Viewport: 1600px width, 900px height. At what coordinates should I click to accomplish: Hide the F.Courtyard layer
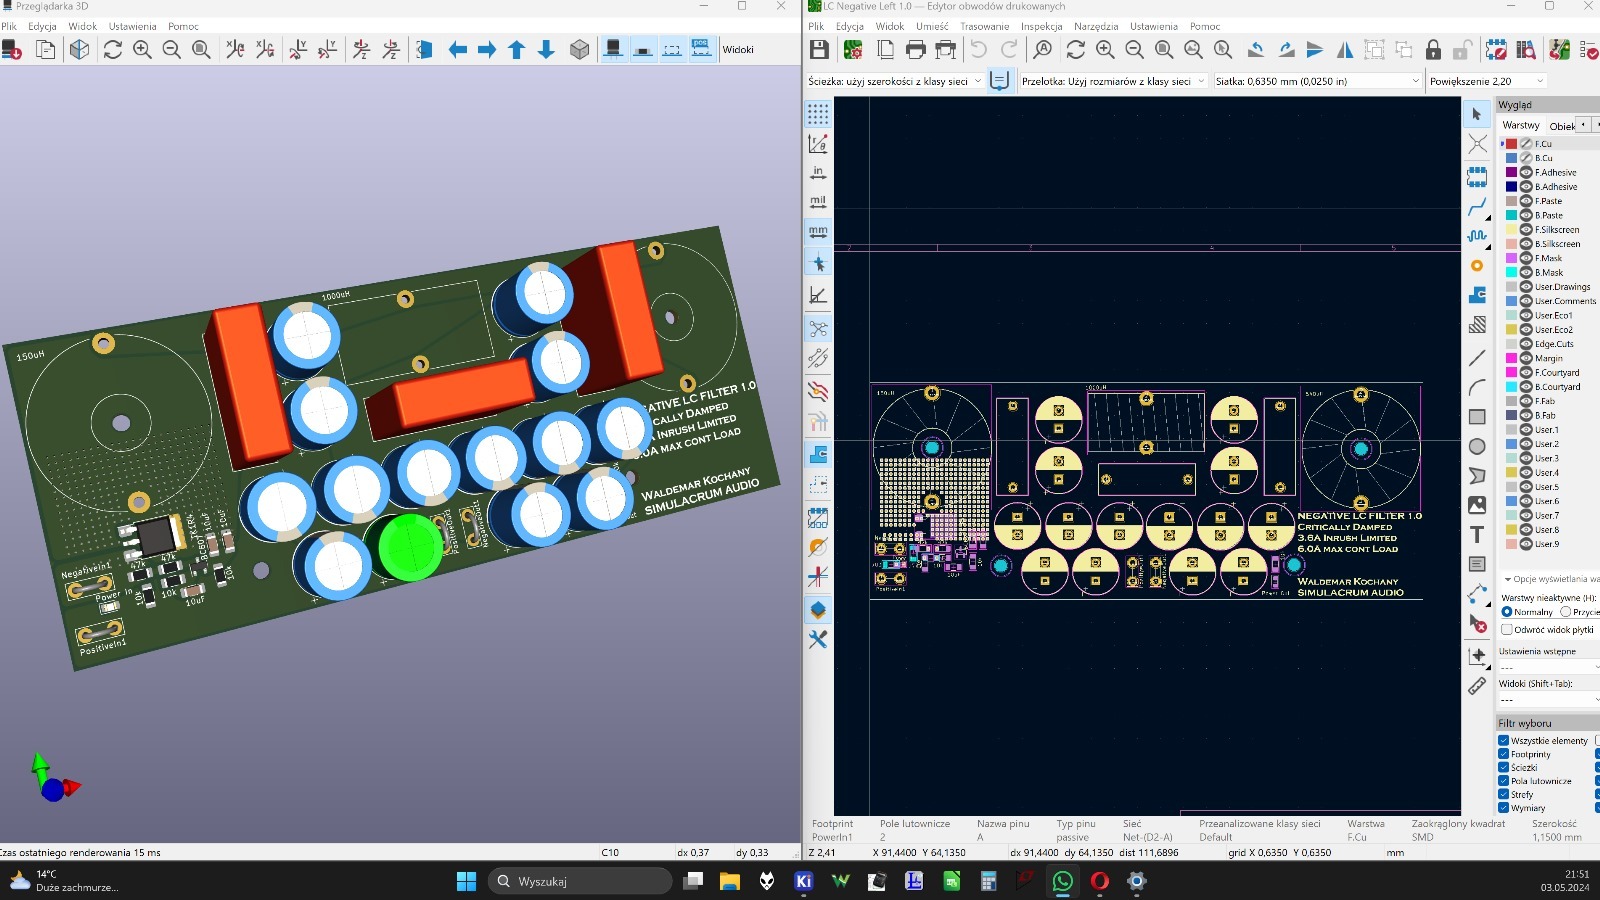point(1526,372)
